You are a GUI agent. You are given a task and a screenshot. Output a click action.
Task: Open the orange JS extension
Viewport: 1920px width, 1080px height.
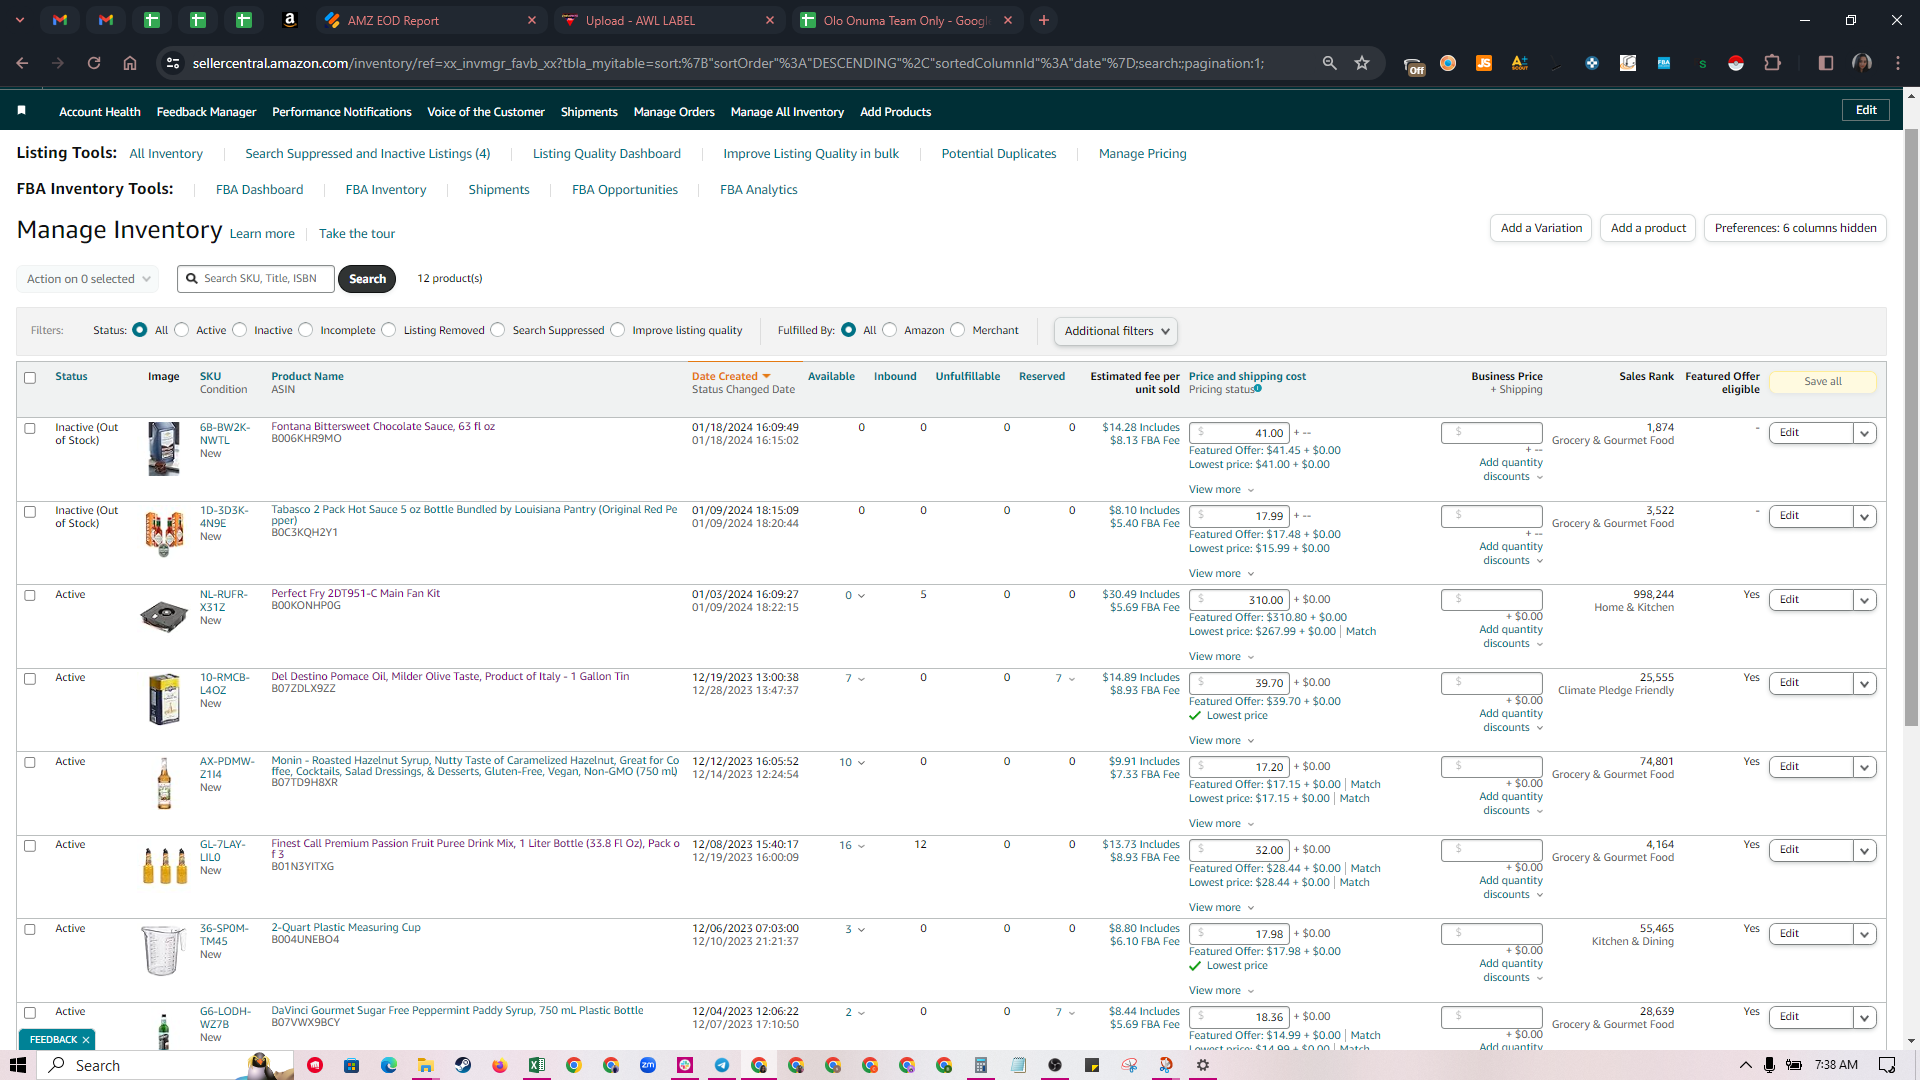point(1484,63)
